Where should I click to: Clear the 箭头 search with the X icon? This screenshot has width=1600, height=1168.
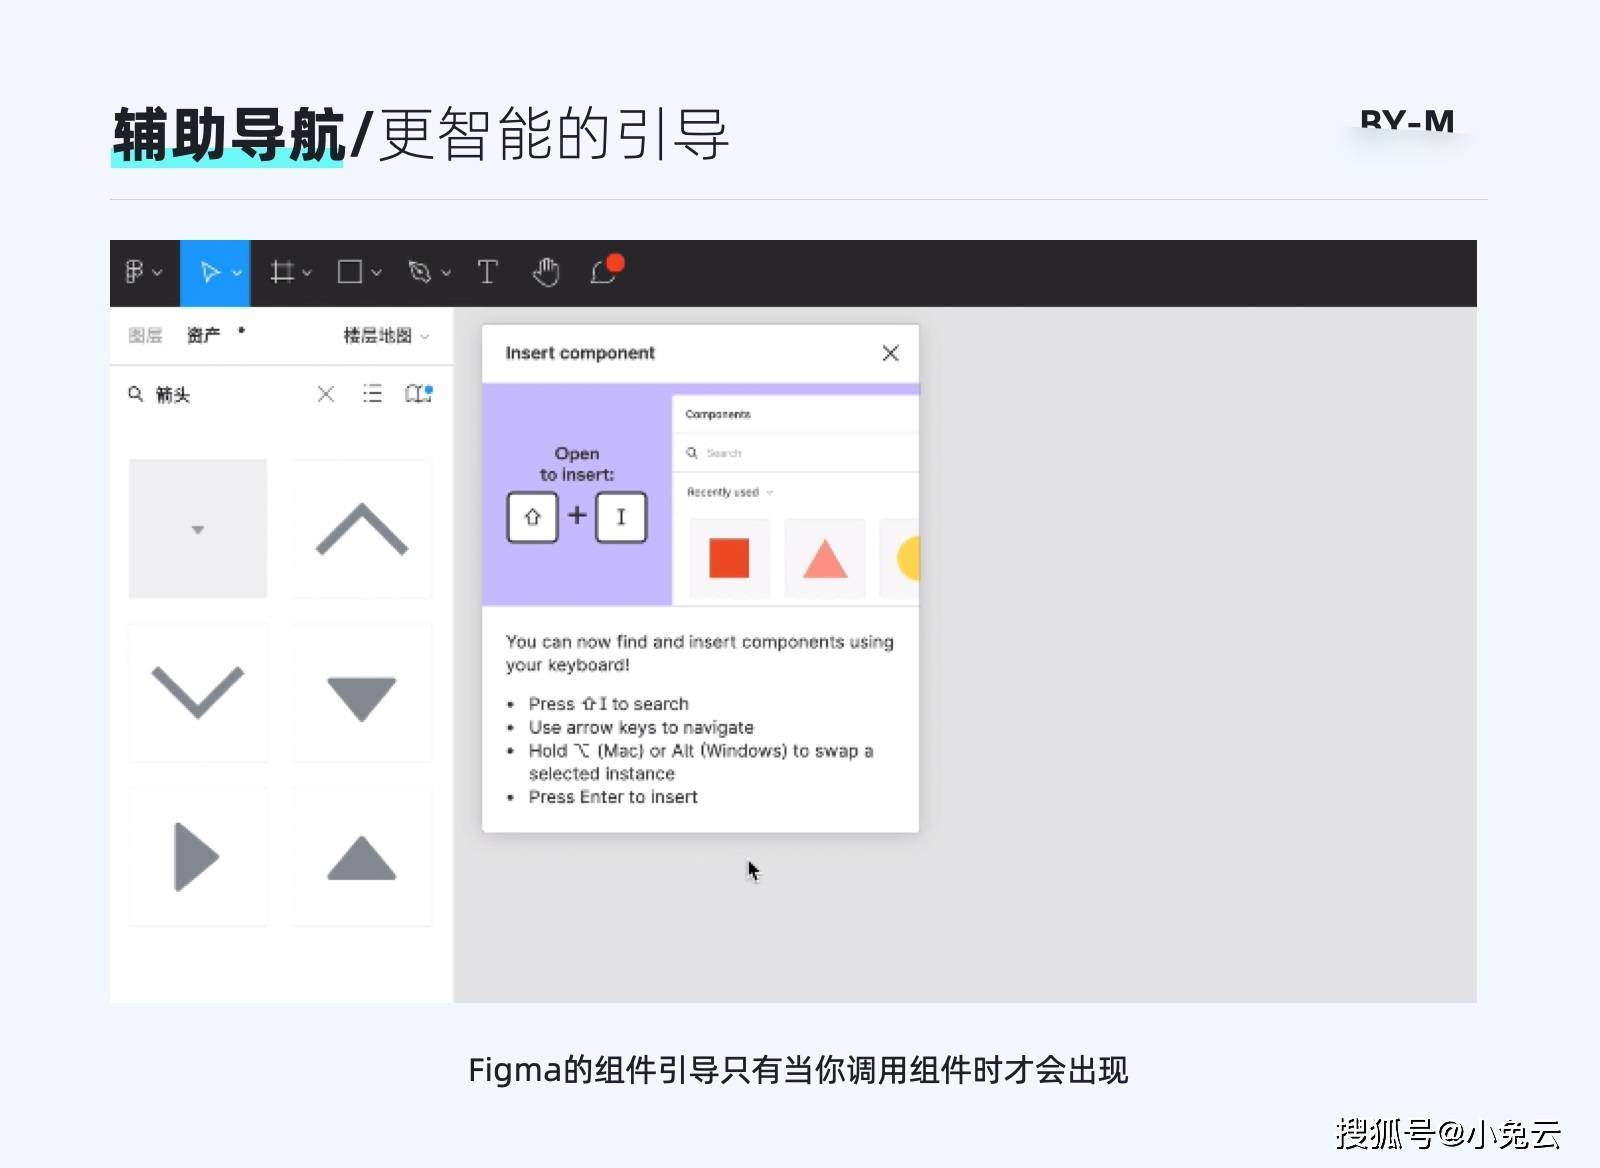[326, 394]
